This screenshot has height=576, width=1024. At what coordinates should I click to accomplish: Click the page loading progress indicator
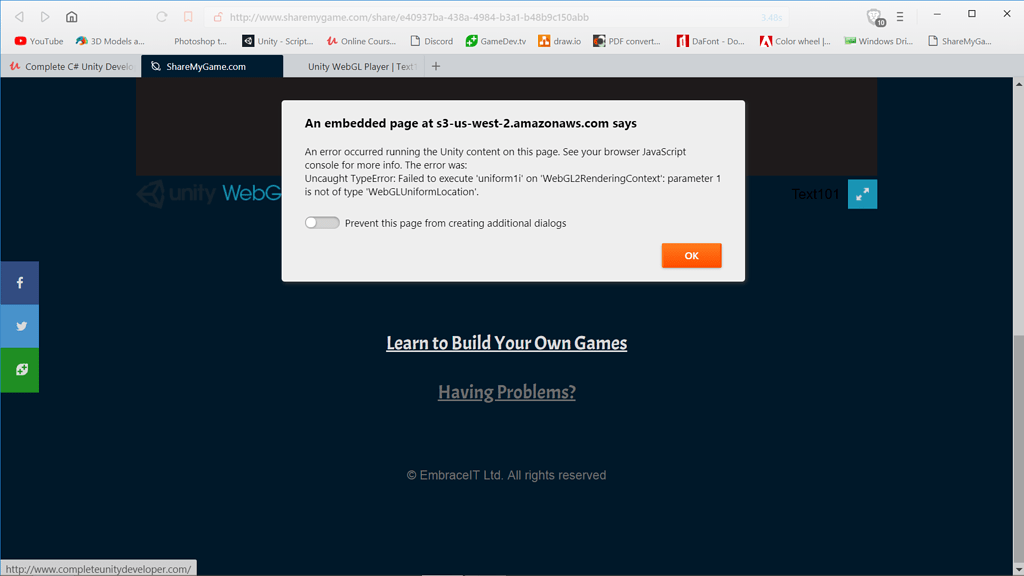click(770, 17)
